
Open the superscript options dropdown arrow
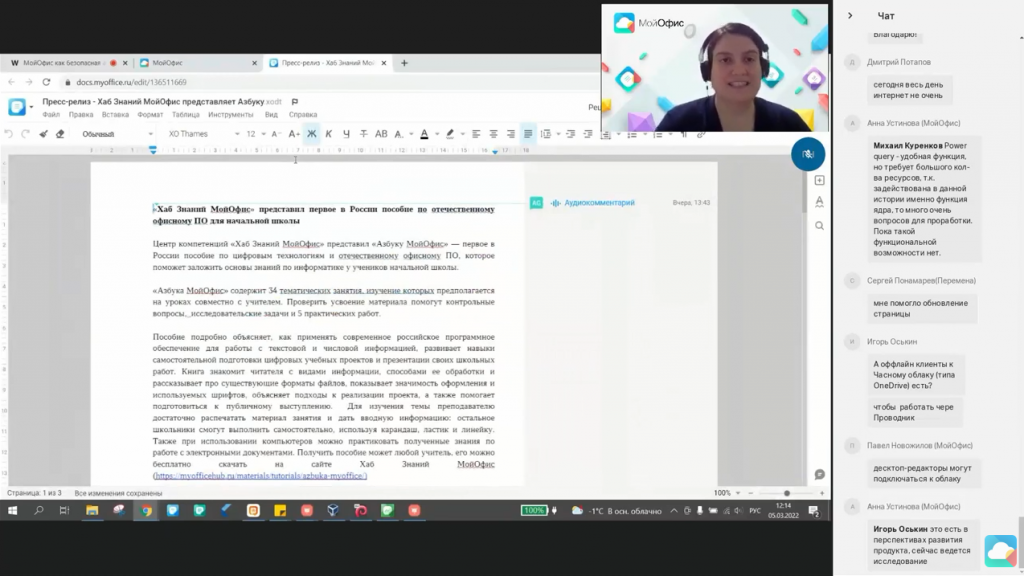point(411,135)
